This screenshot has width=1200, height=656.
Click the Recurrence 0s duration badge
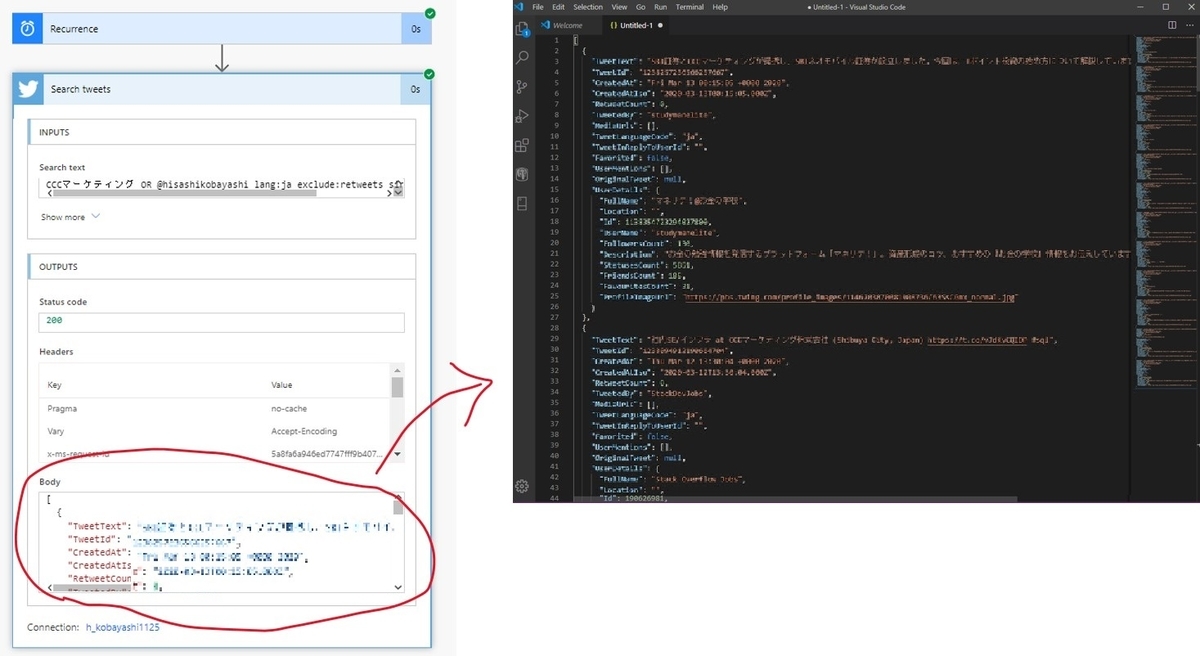coord(416,29)
